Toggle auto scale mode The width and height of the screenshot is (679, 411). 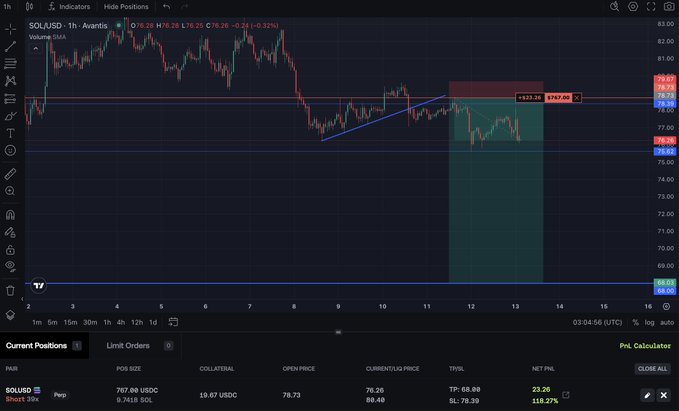667,323
